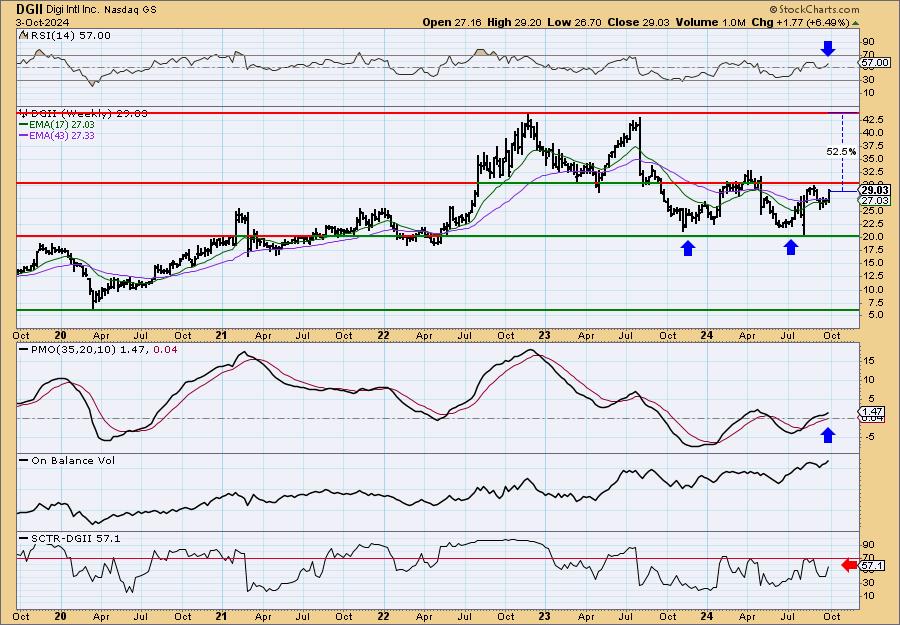Select the Open 27.16 value in header
The height and width of the screenshot is (625, 900).
[452, 22]
